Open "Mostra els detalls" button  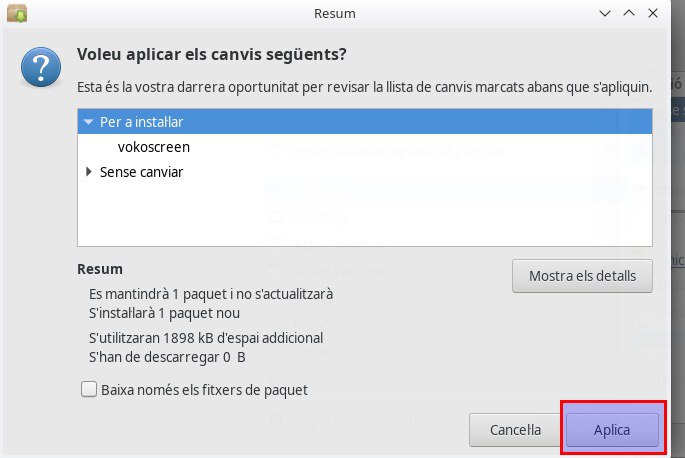pos(582,276)
